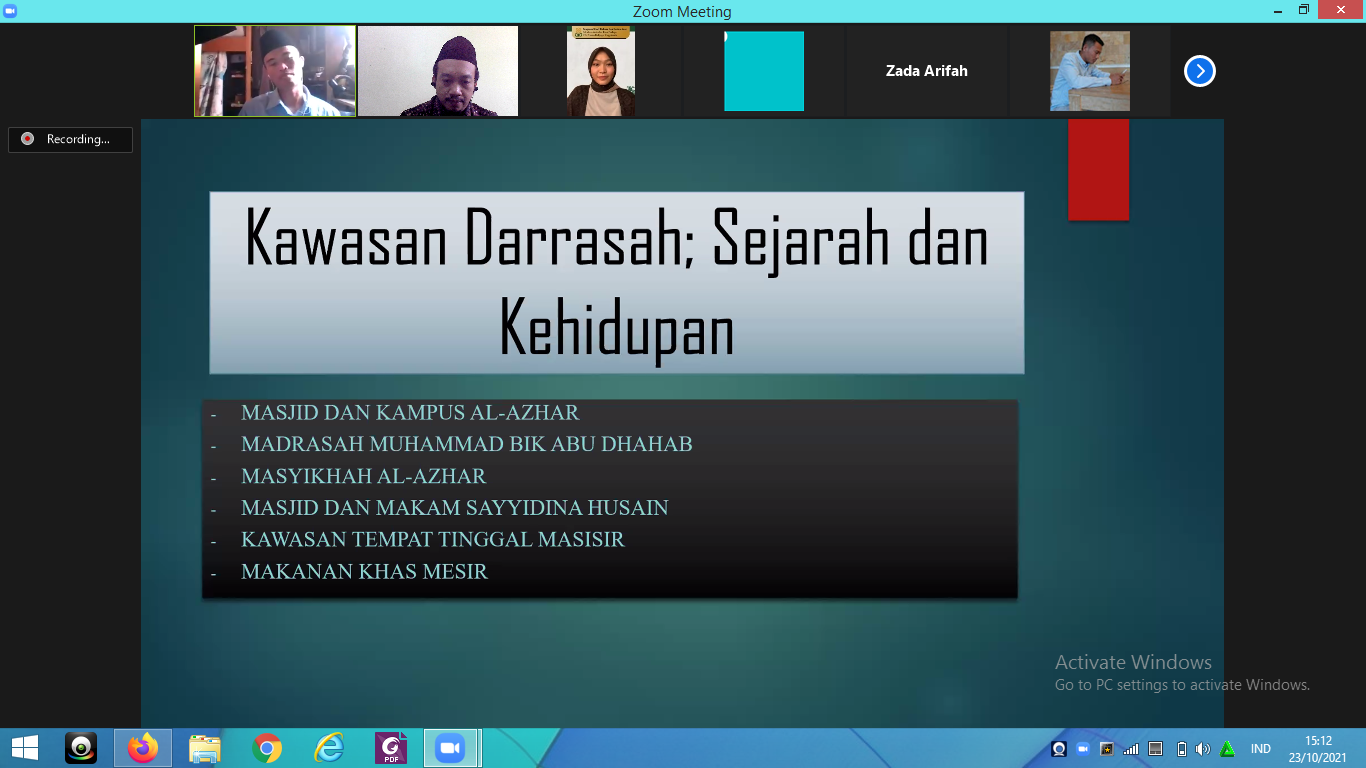Open the Windows Start menu
This screenshot has width=1366, height=768.
[x=25, y=748]
